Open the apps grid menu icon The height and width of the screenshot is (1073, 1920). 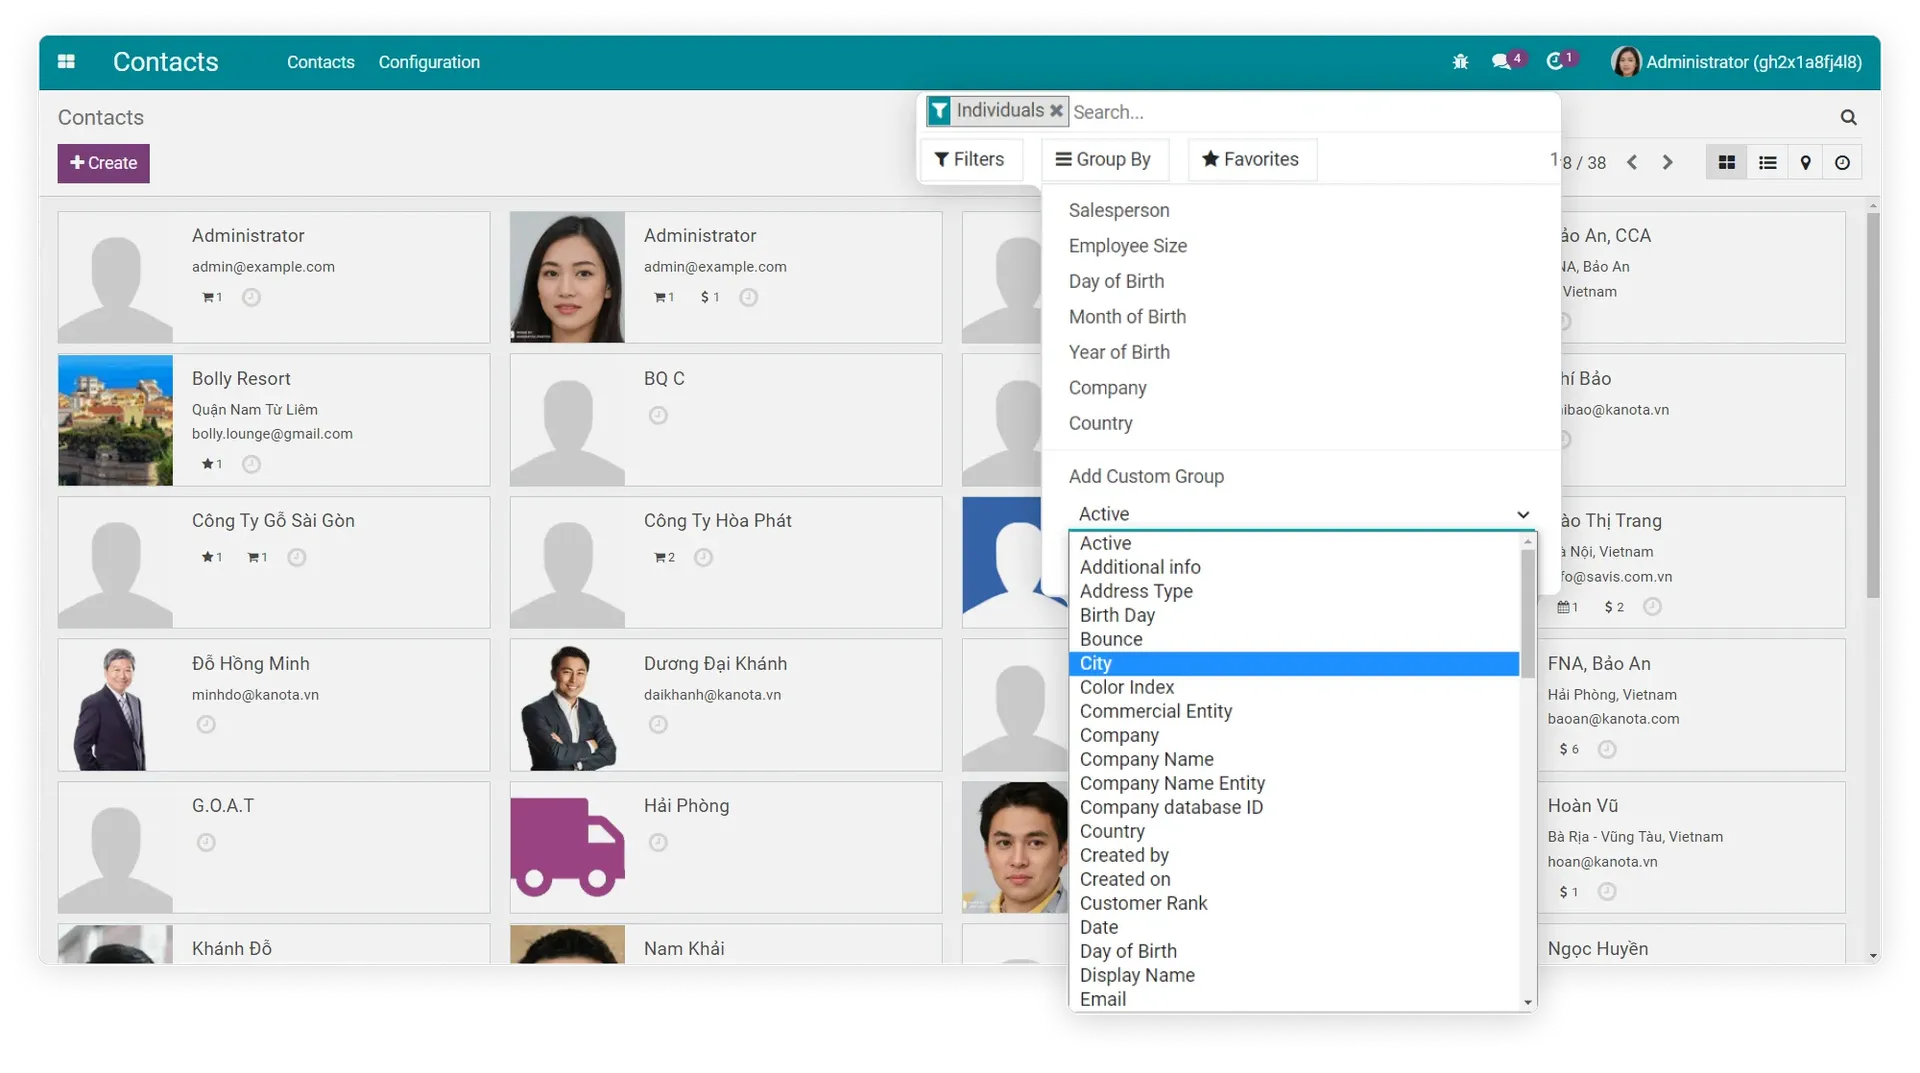66,62
